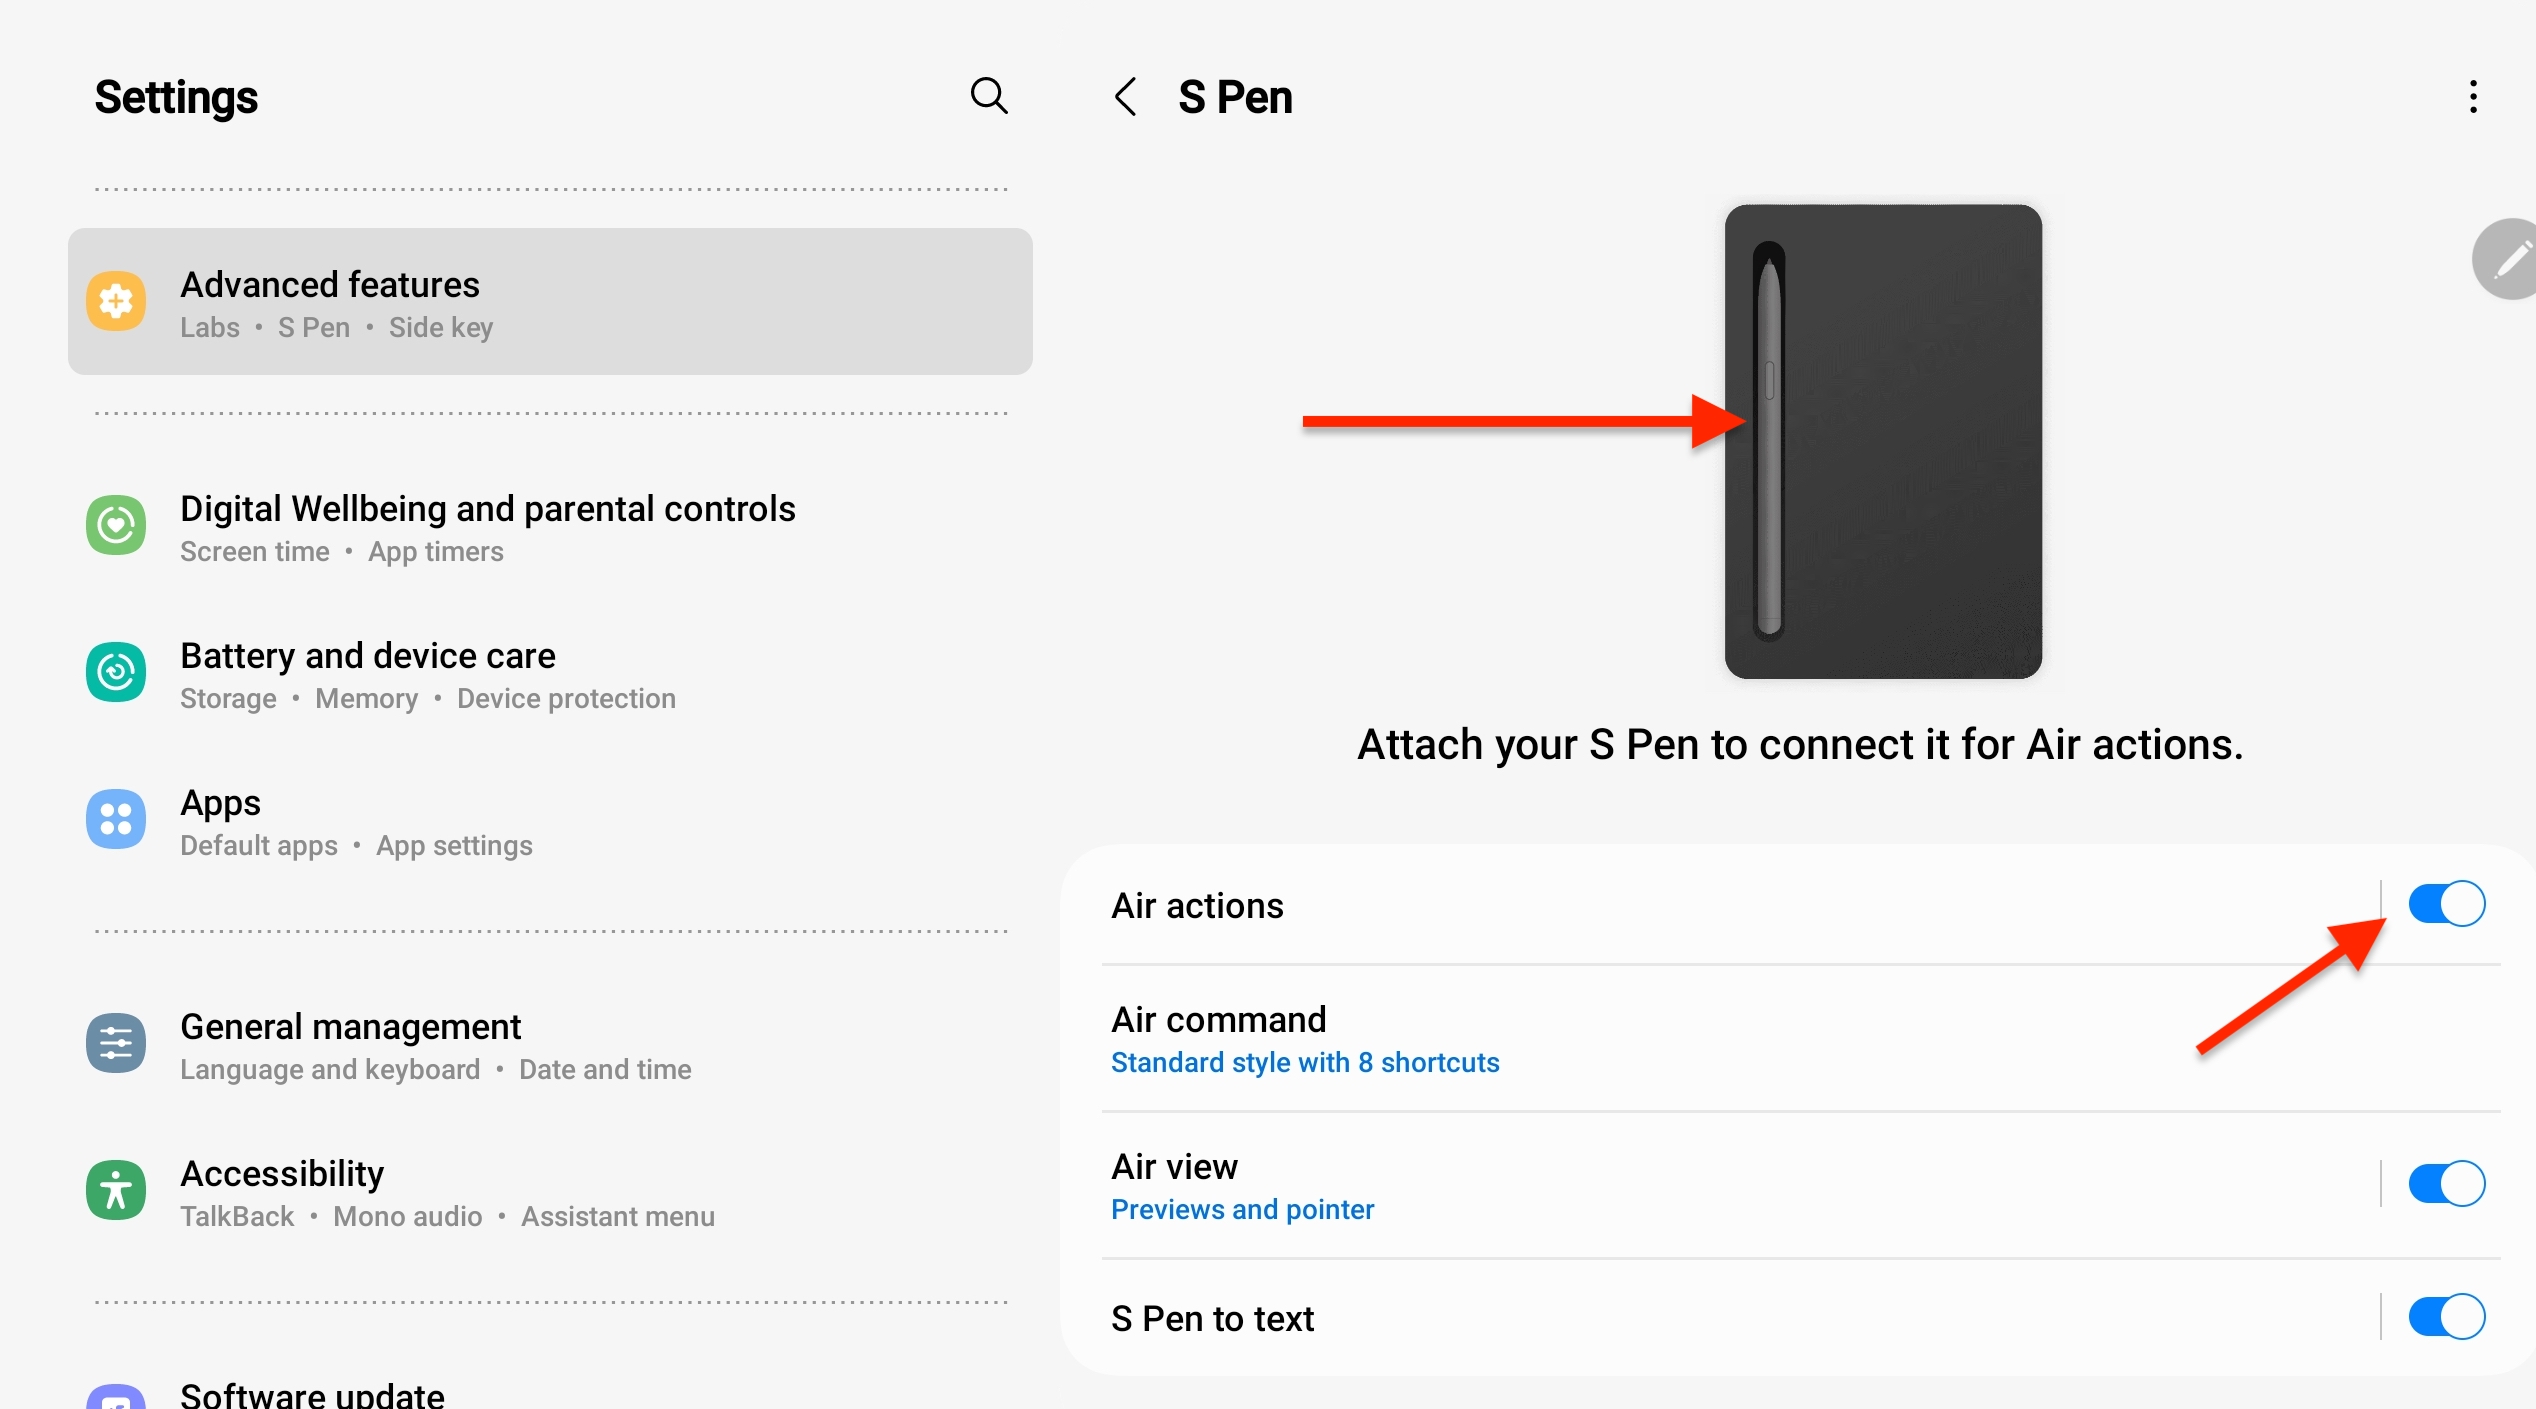The image size is (2536, 1409).
Task: Go back using the S Pen back arrow
Action: pos(1126,97)
